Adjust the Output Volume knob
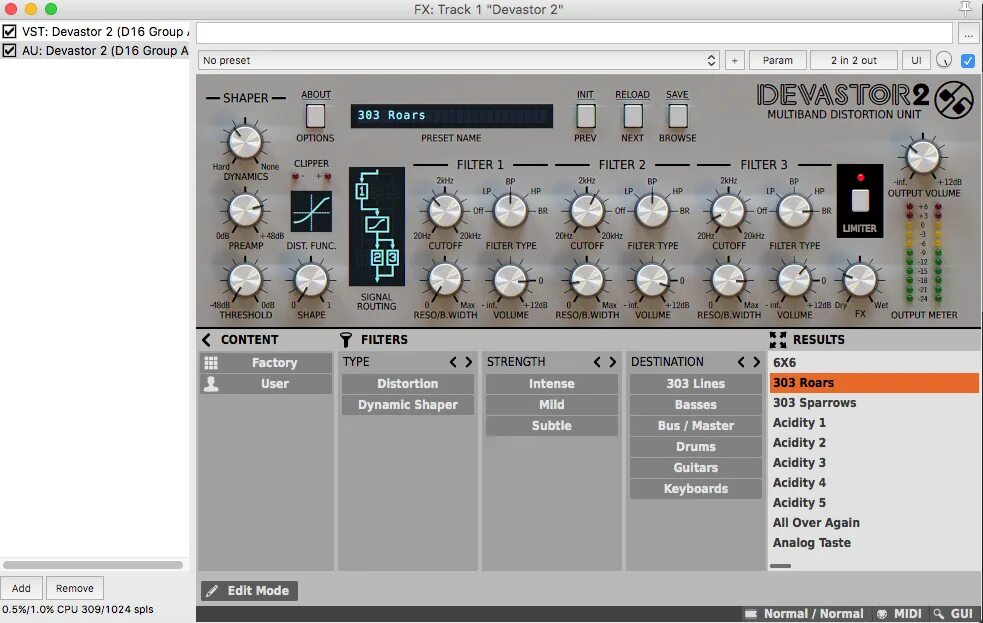Screen dimensions: 983x623 (x=923, y=157)
